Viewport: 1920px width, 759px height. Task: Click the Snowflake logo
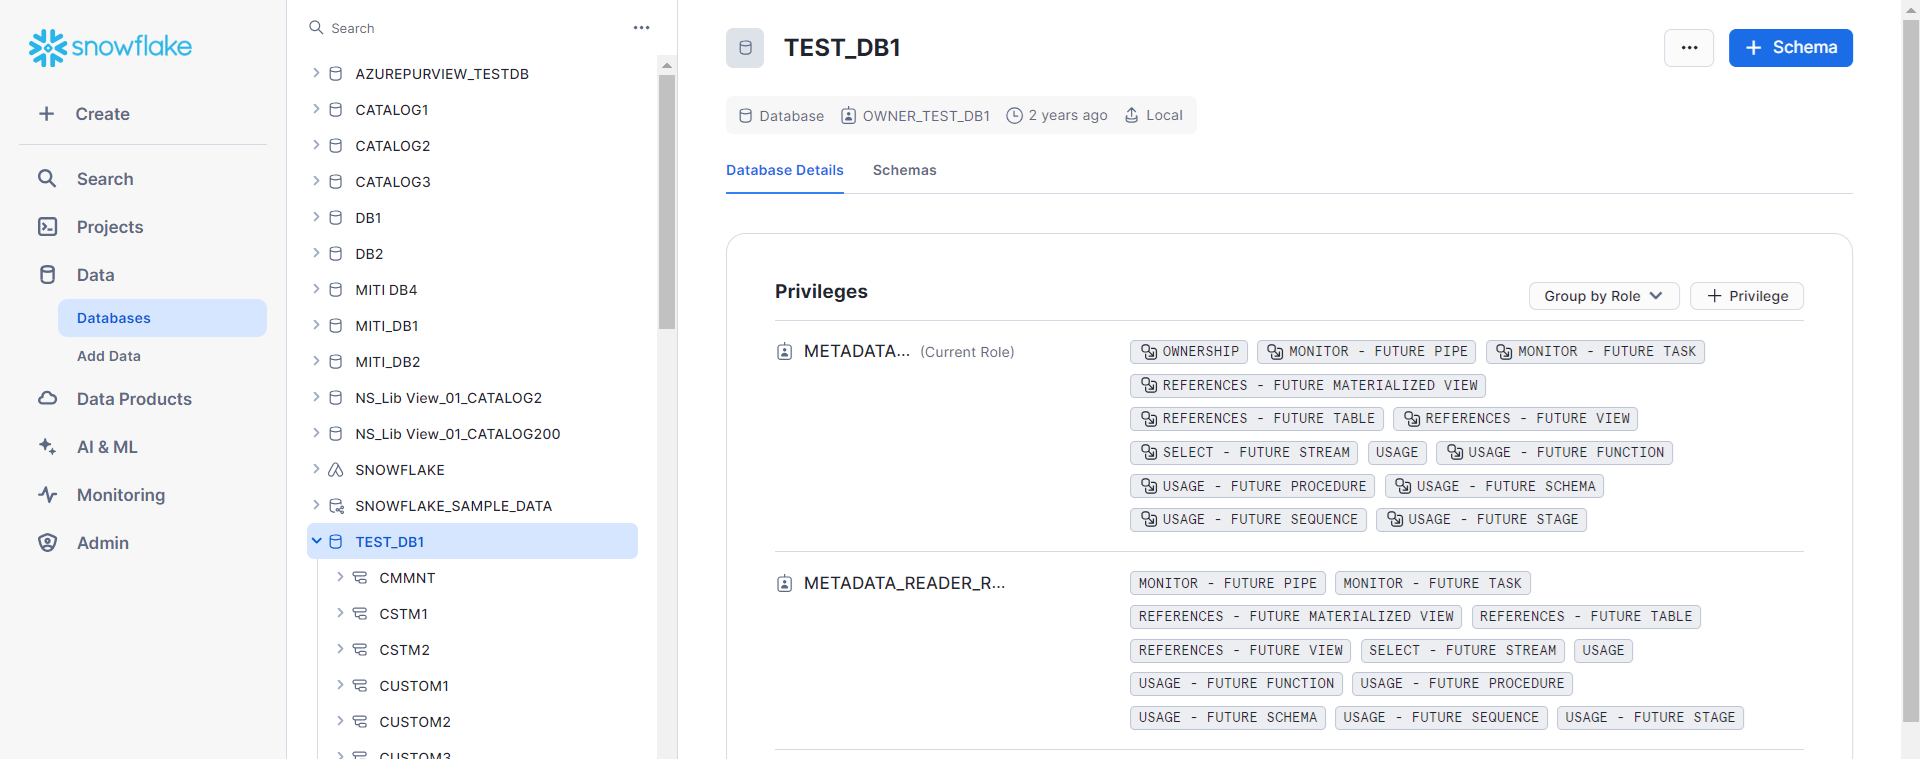[110, 47]
